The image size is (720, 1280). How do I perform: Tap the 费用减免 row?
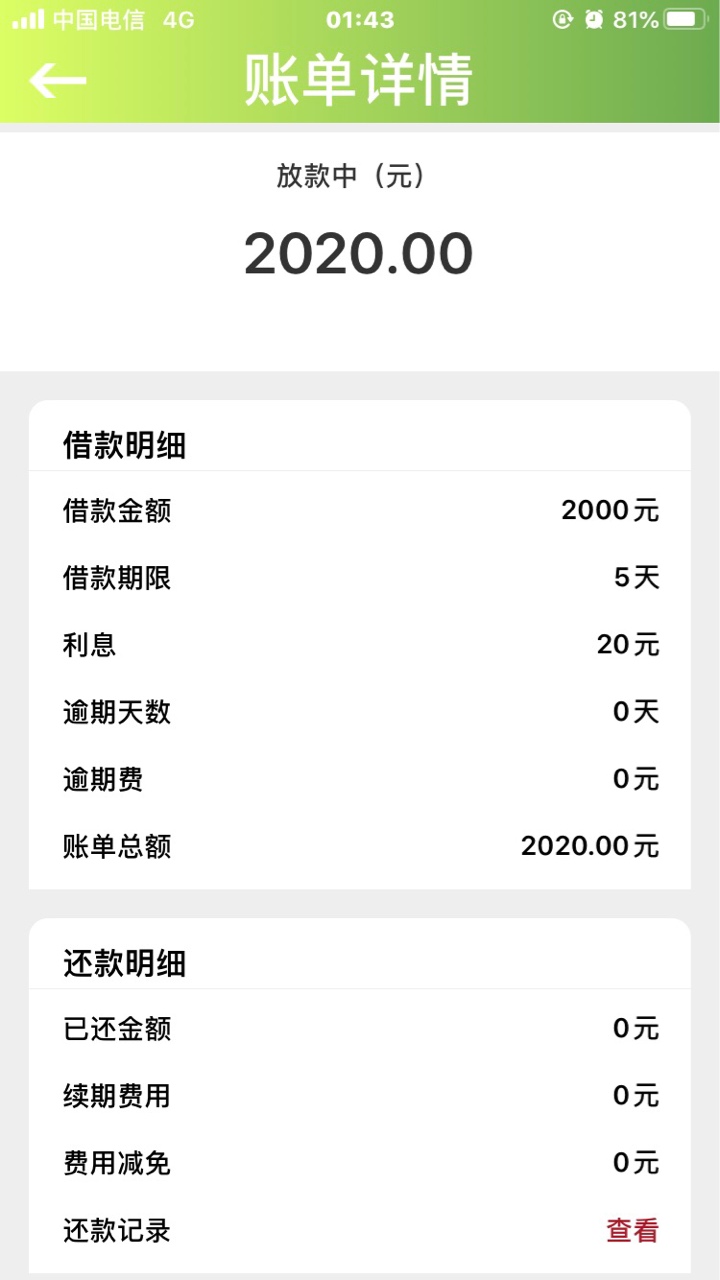tap(360, 1163)
